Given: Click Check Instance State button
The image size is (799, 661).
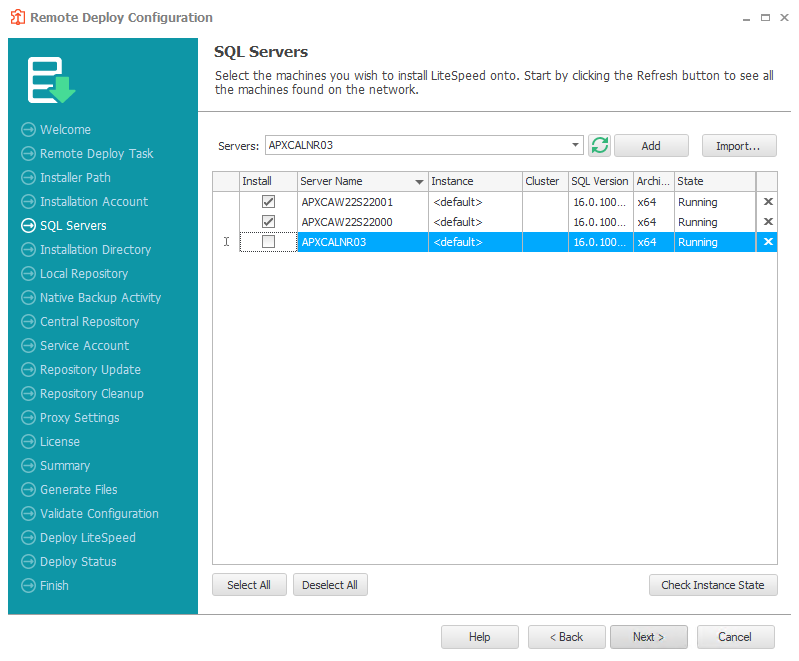Looking at the screenshot, I should click(x=712, y=585).
